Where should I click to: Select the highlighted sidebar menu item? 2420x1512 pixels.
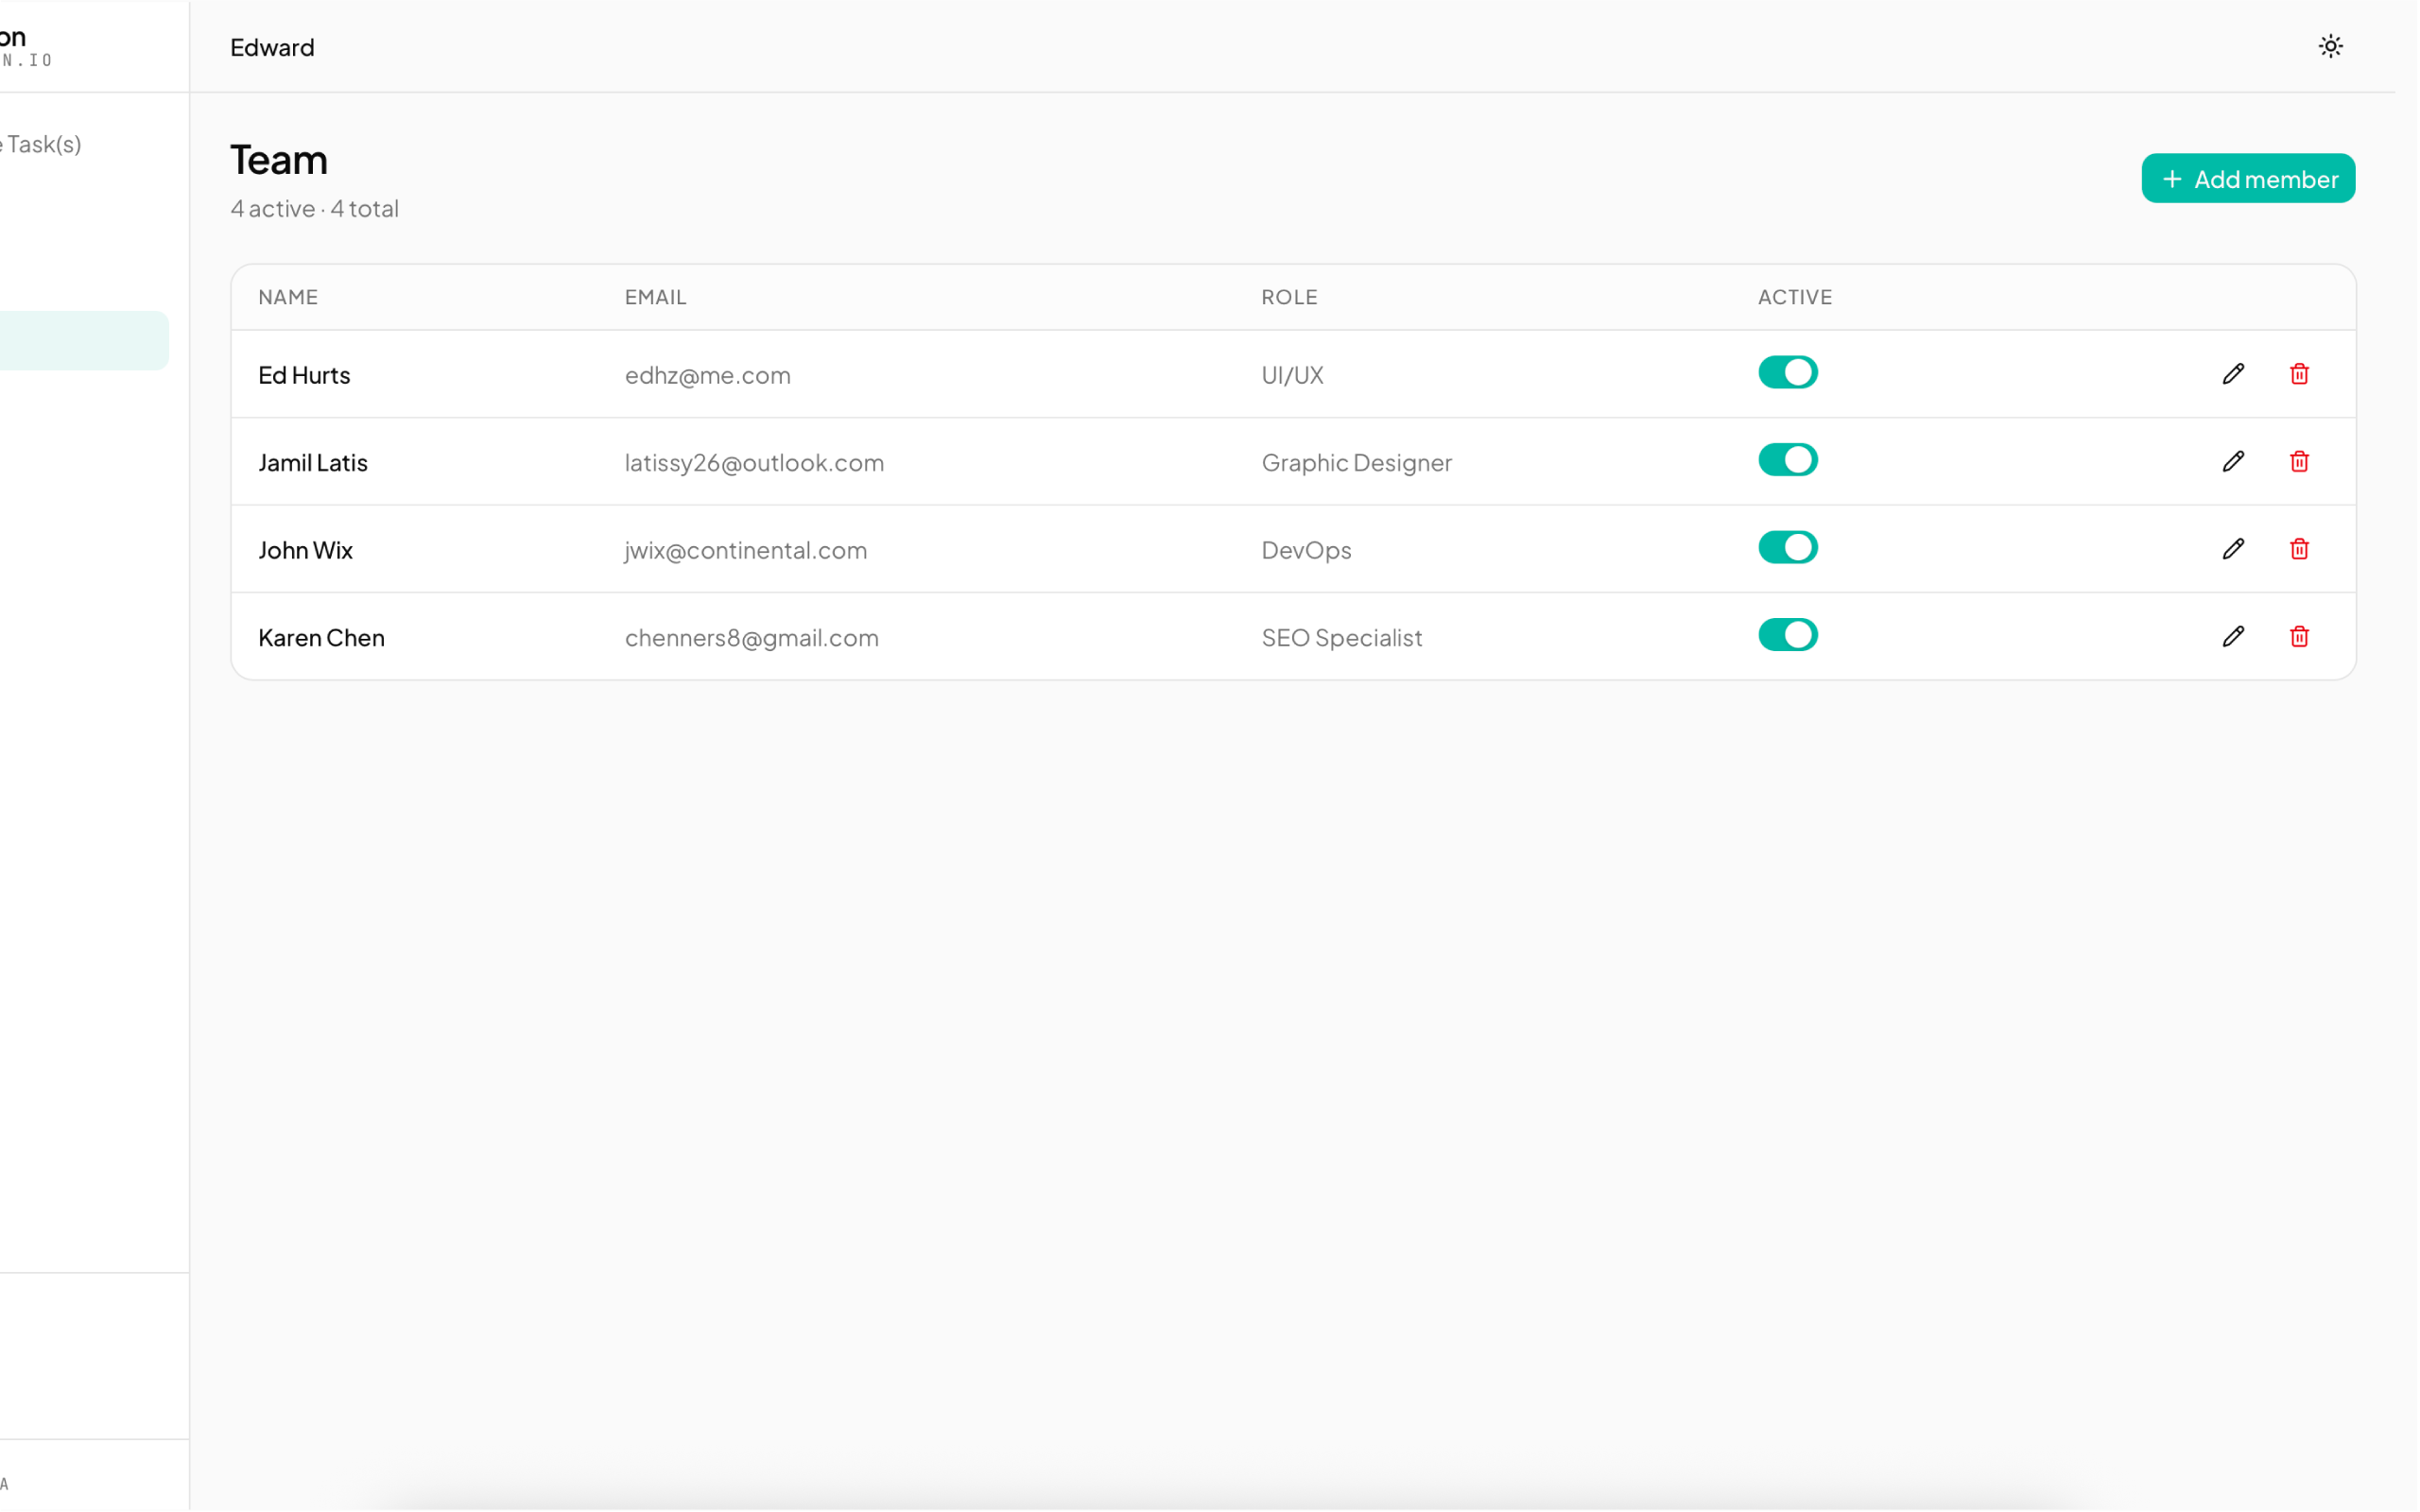pos(82,341)
